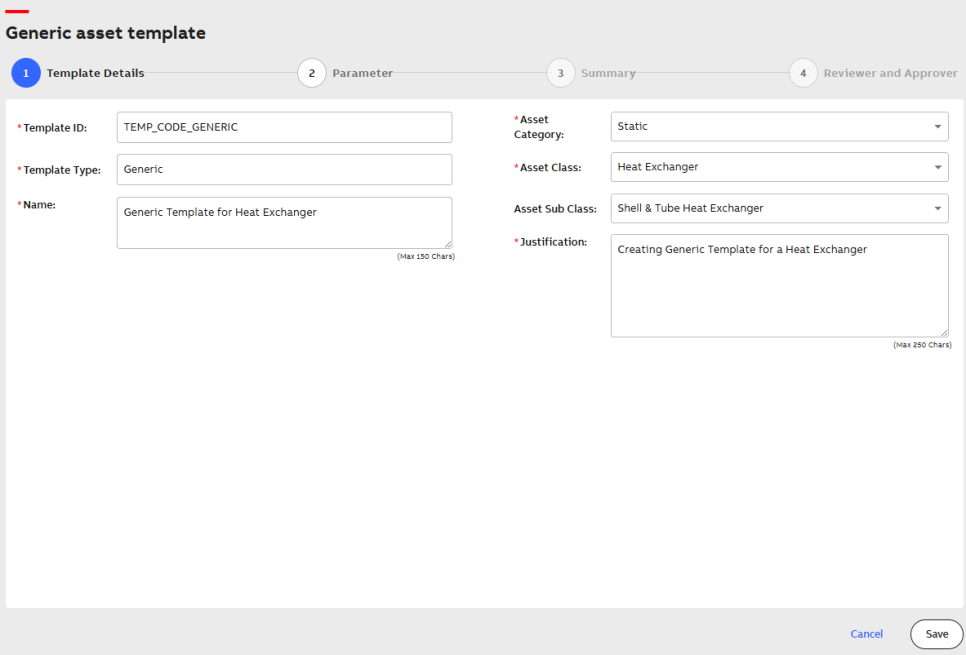Click the Template Type input field
Viewport: 966px width, 655px height.
[x=285, y=169]
